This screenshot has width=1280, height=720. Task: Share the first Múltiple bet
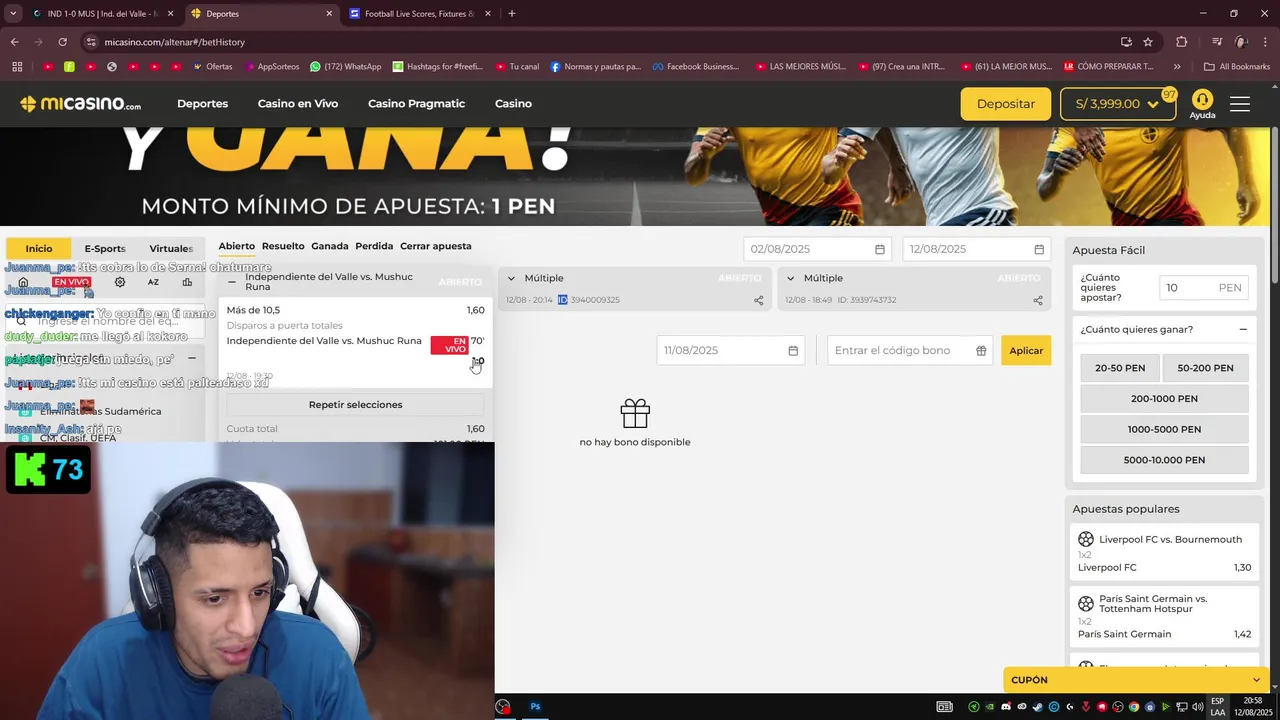click(758, 300)
